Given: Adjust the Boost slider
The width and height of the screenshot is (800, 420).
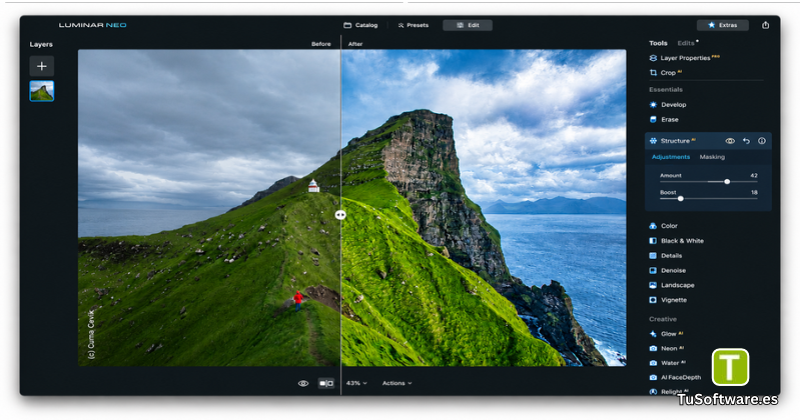Looking at the screenshot, I should [680, 199].
